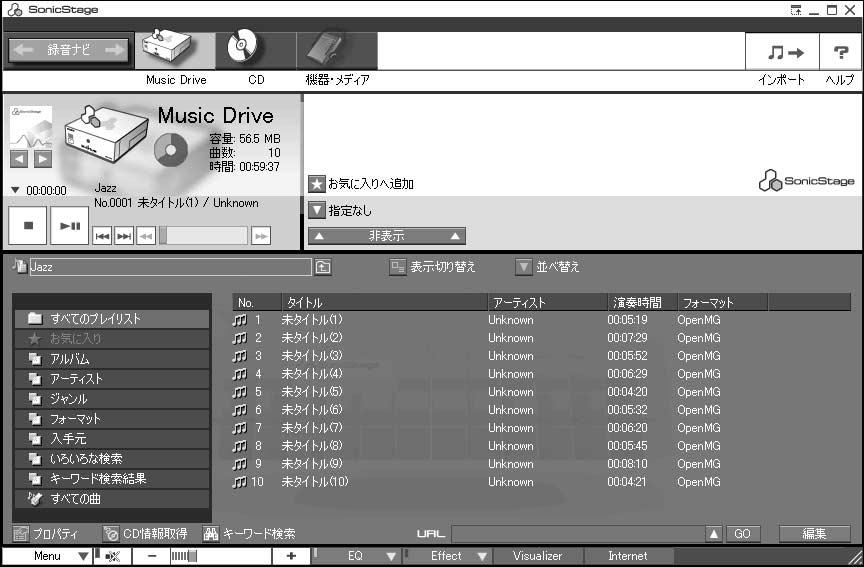The width and height of the screenshot is (864, 567).
Task: Select アルバム in the sidebar
Action: click(x=112, y=359)
